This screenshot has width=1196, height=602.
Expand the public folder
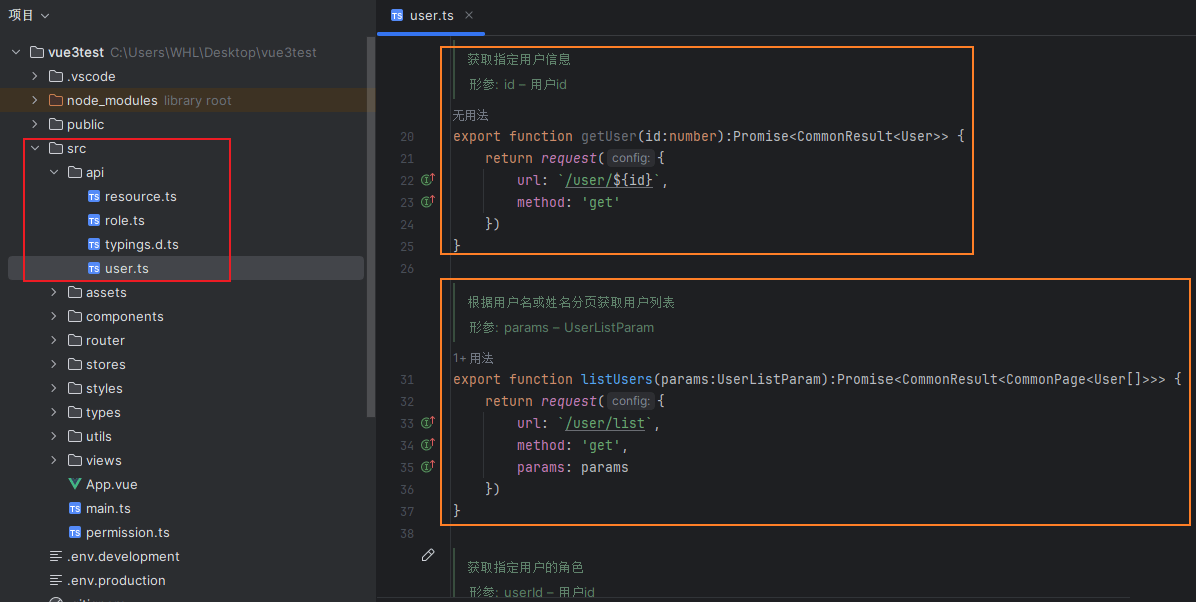[35, 124]
